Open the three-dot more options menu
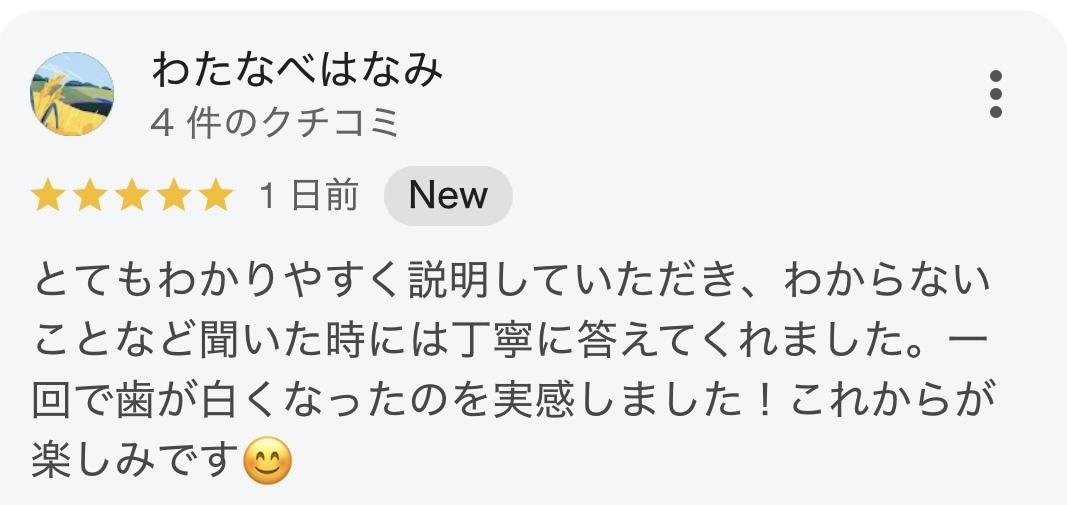 click(996, 94)
